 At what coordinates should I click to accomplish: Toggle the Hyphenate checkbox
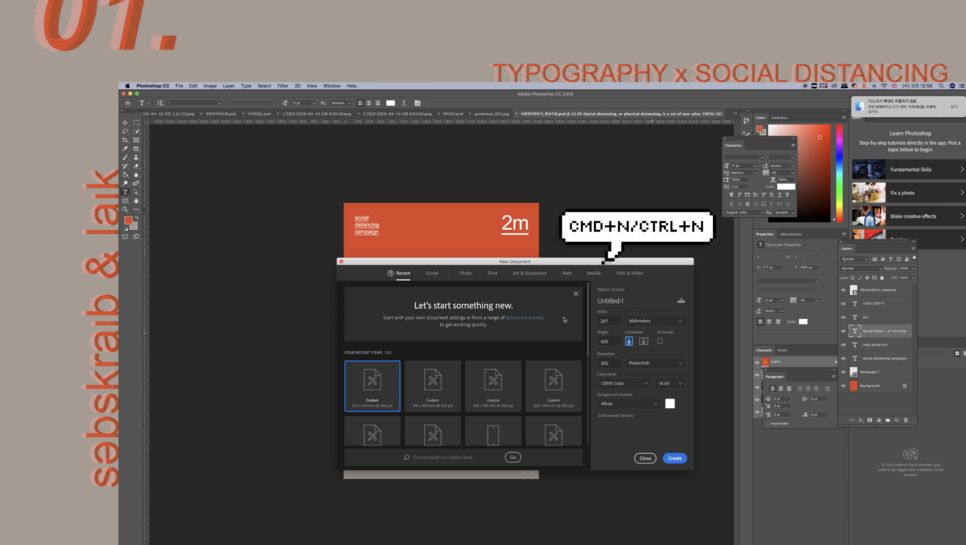pyautogui.click(x=768, y=424)
